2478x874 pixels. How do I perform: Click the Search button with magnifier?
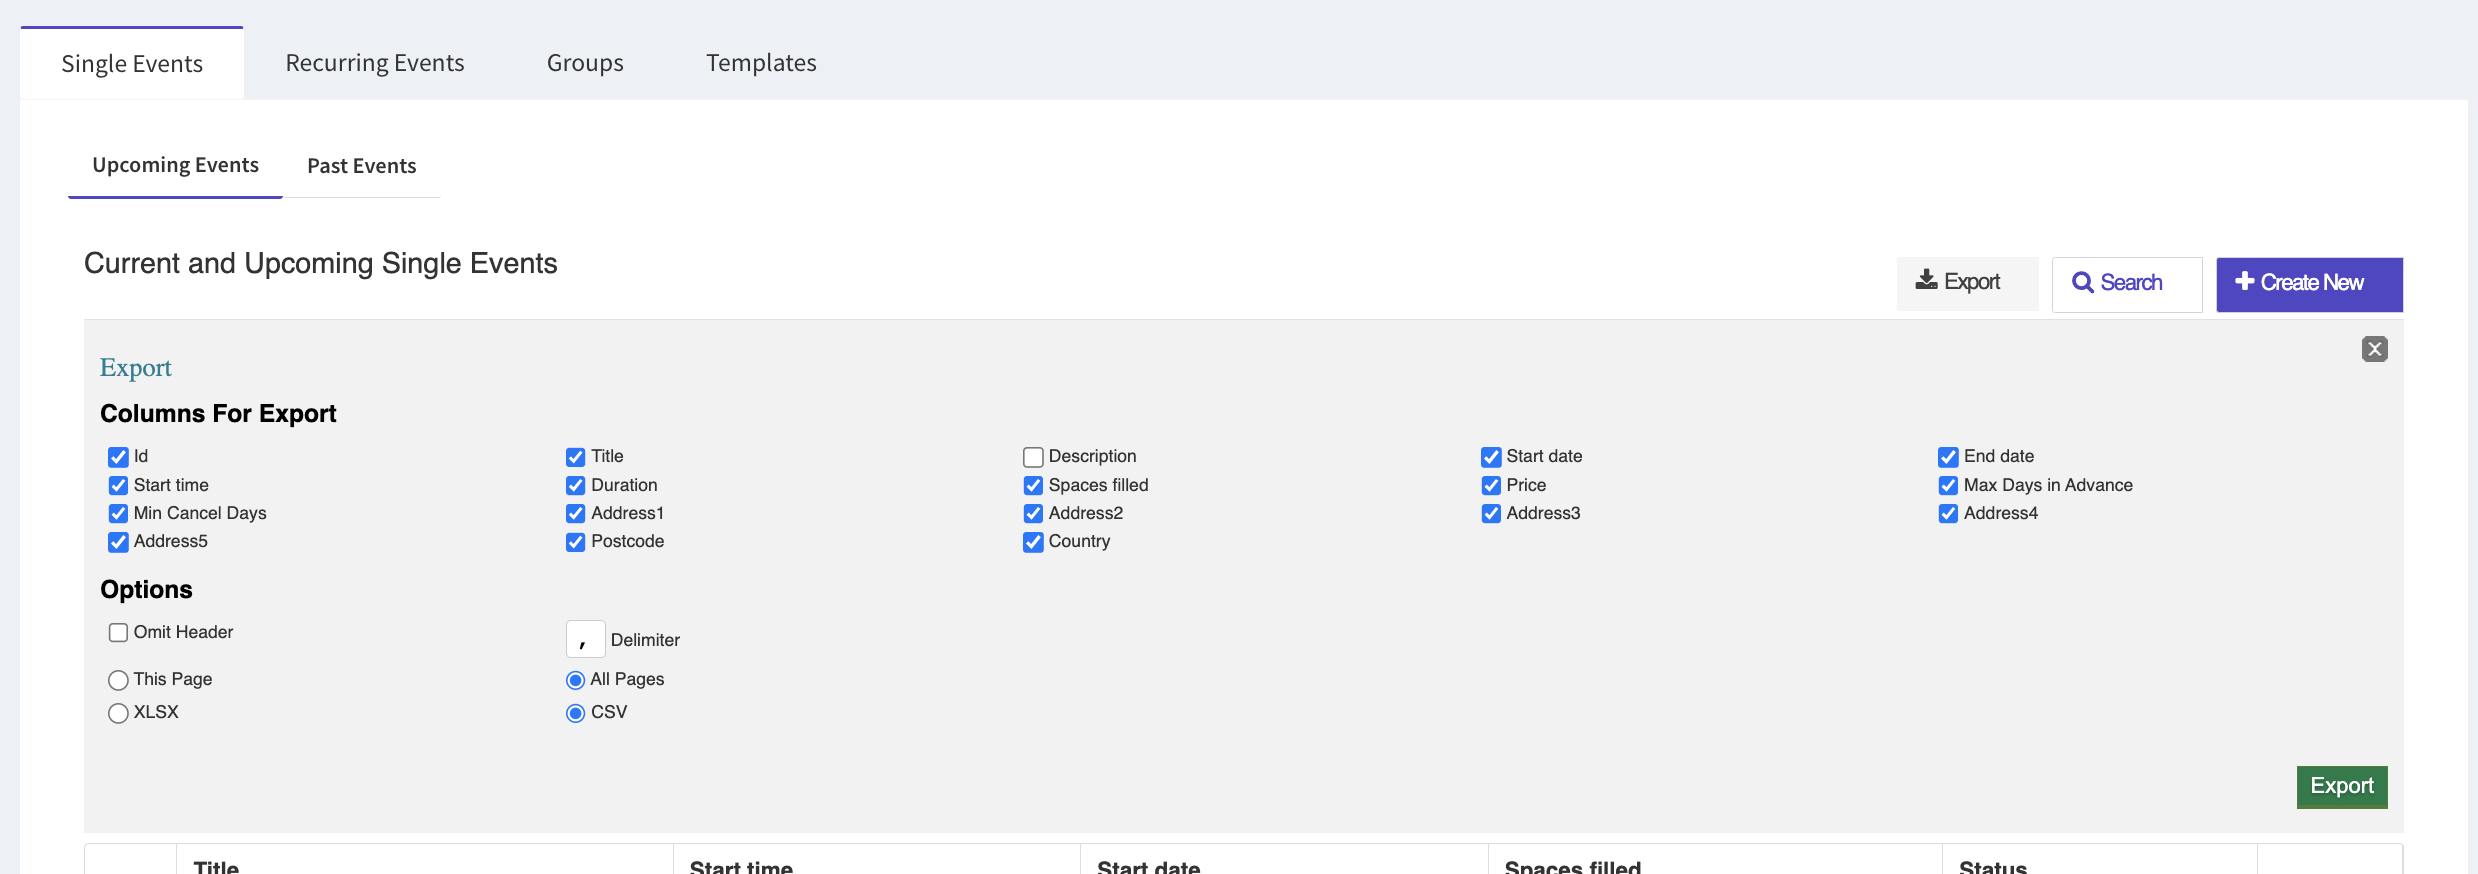coord(2126,284)
